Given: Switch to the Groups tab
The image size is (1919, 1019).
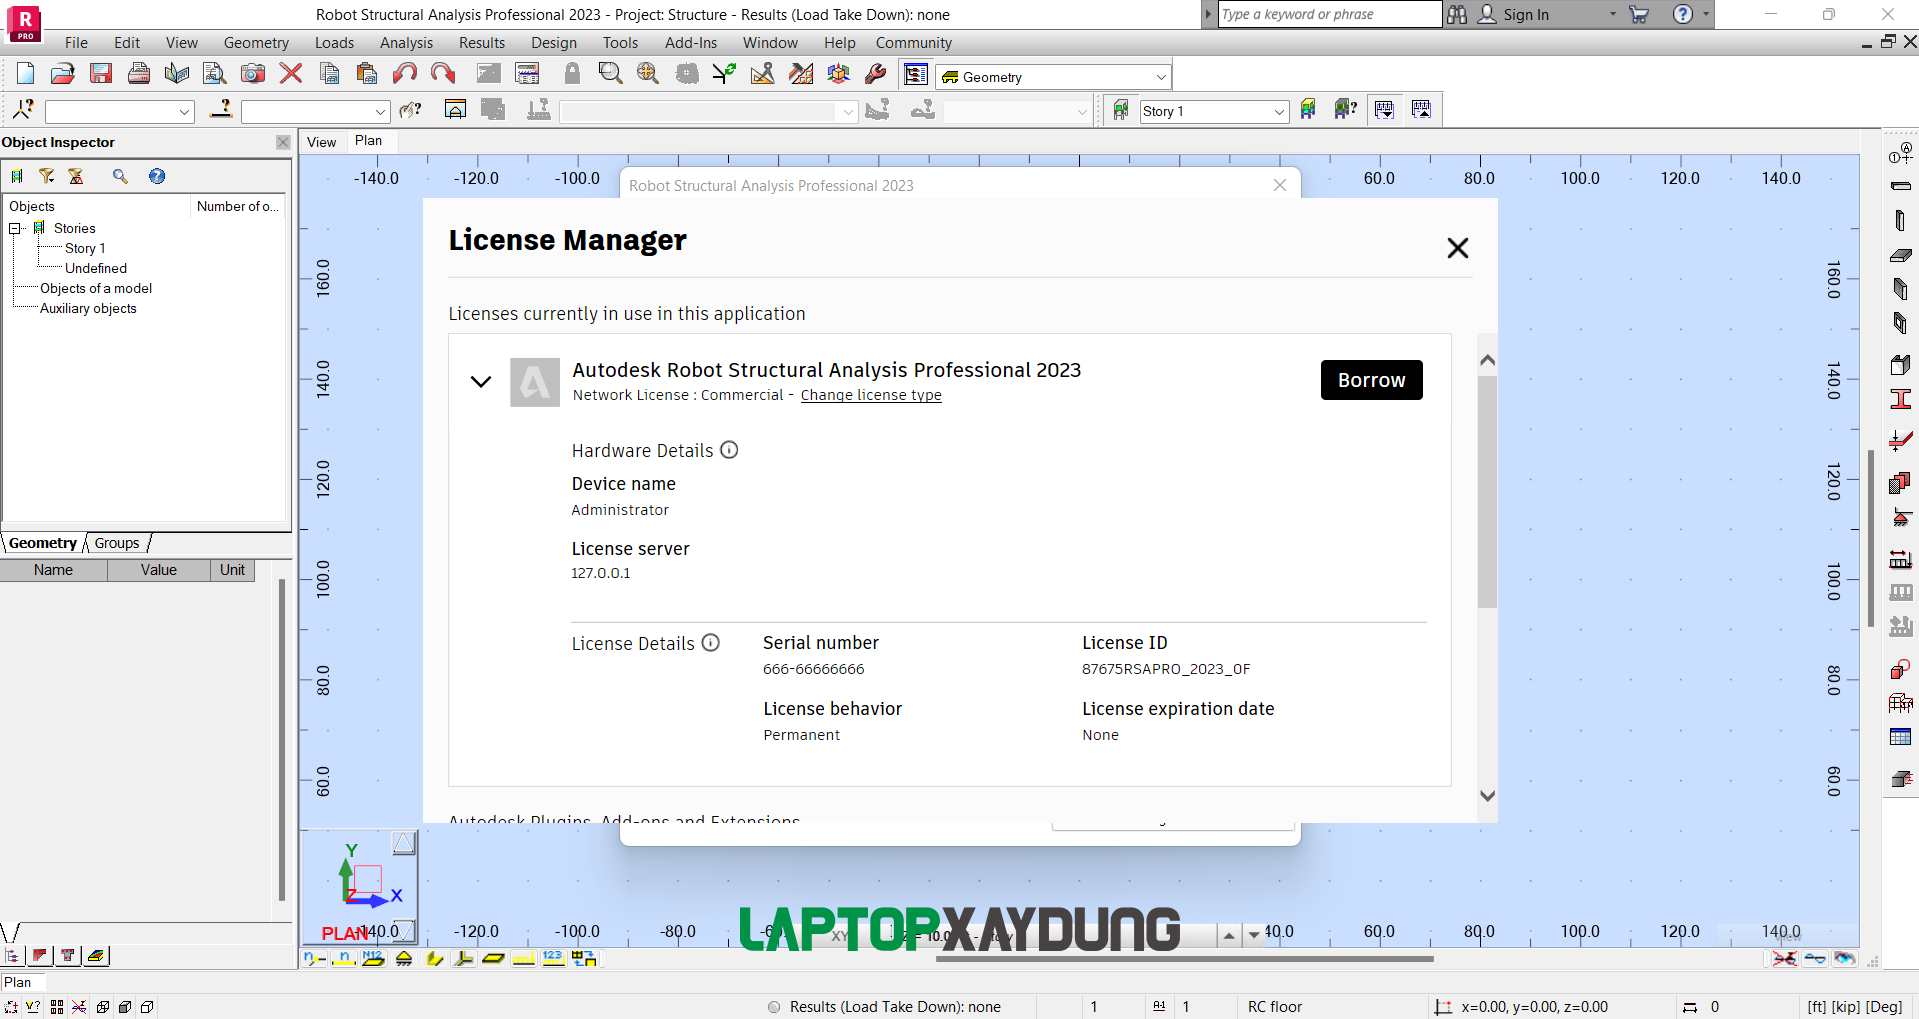Looking at the screenshot, I should point(116,543).
